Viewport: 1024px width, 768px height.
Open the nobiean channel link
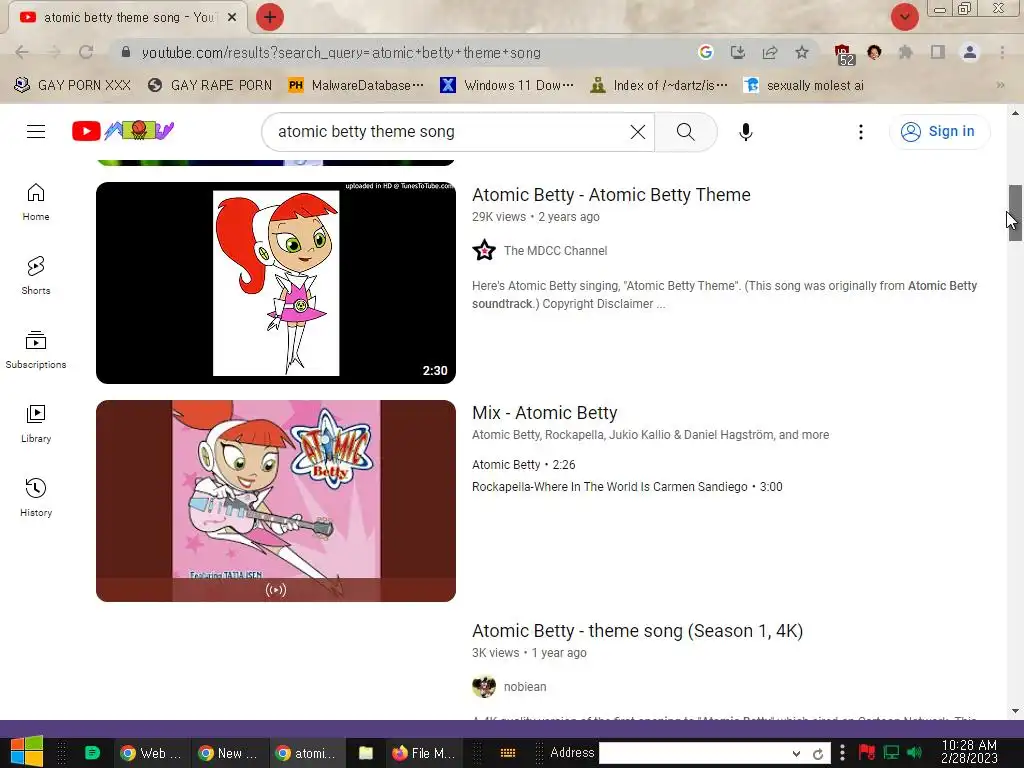pyautogui.click(x=525, y=687)
